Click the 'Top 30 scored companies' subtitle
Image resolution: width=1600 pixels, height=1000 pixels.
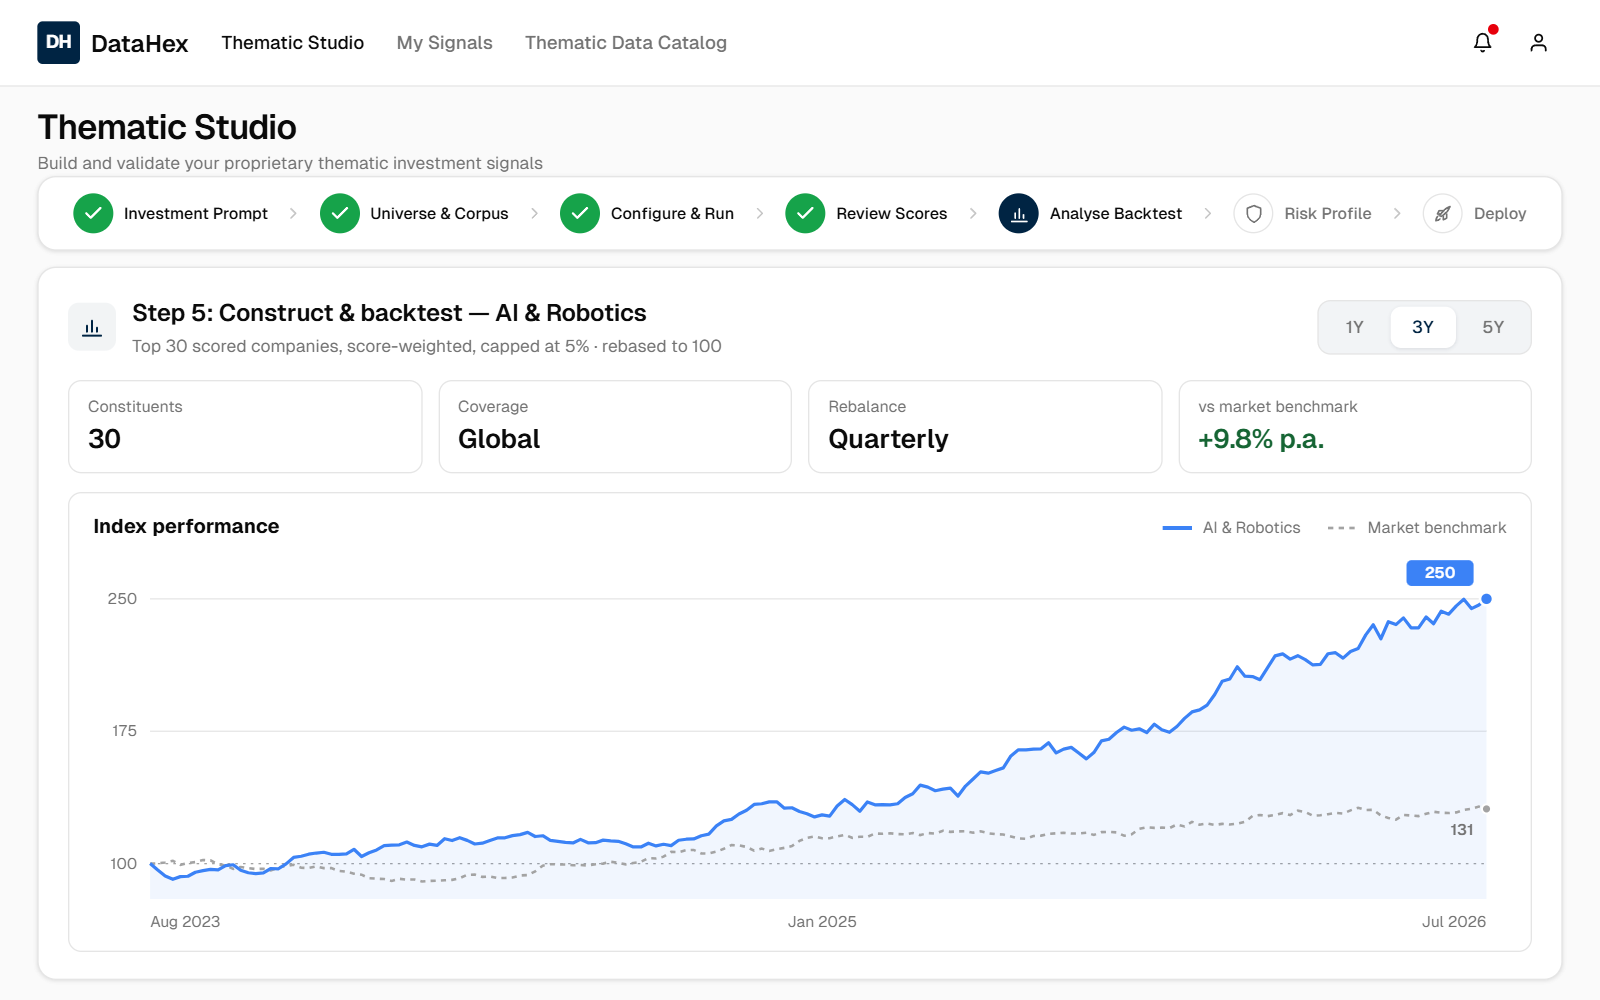pyautogui.click(x=427, y=346)
